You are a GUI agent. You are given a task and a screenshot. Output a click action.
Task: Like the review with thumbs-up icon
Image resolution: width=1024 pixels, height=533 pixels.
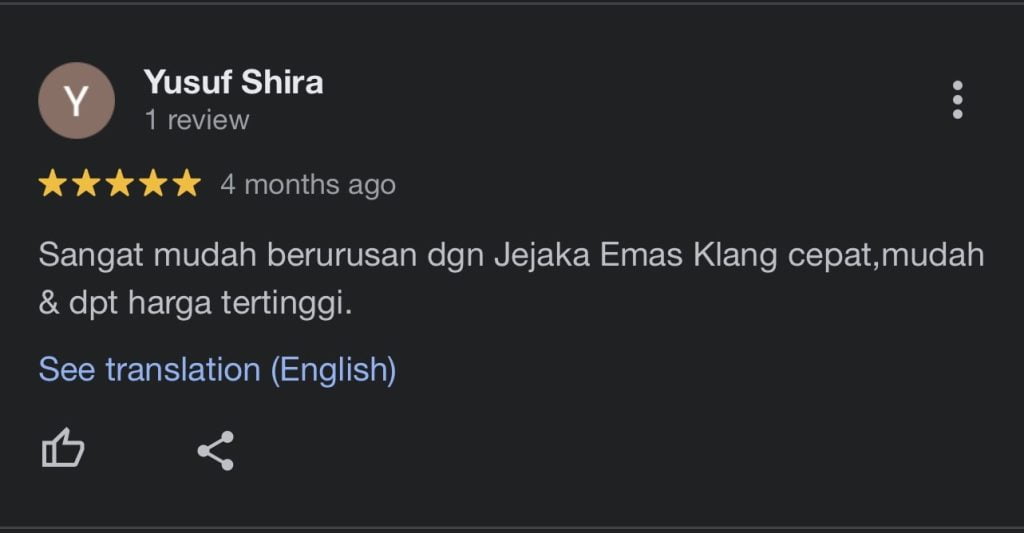63,449
